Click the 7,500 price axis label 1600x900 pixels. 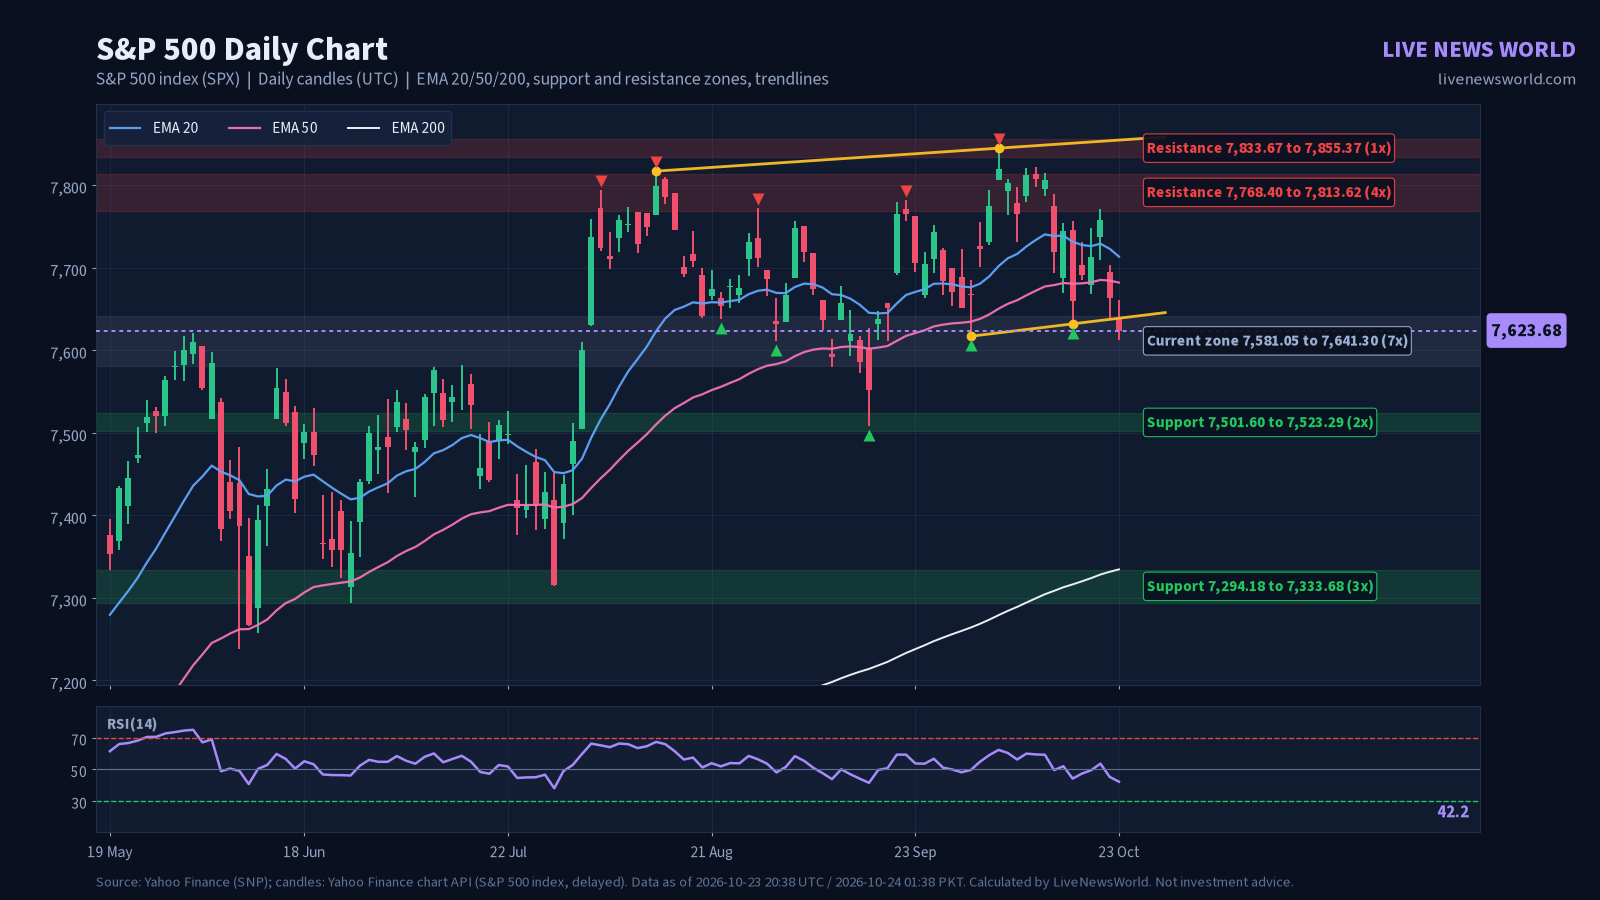coord(68,436)
